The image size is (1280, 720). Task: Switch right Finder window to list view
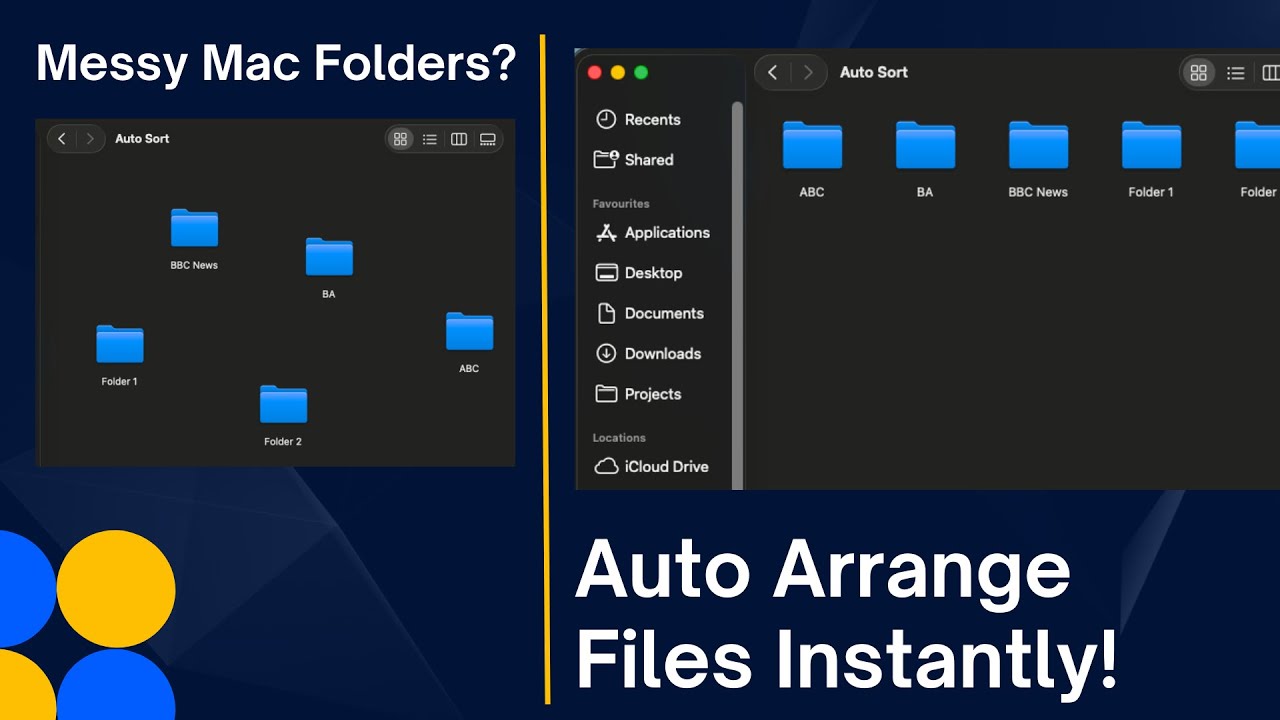pos(1236,72)
